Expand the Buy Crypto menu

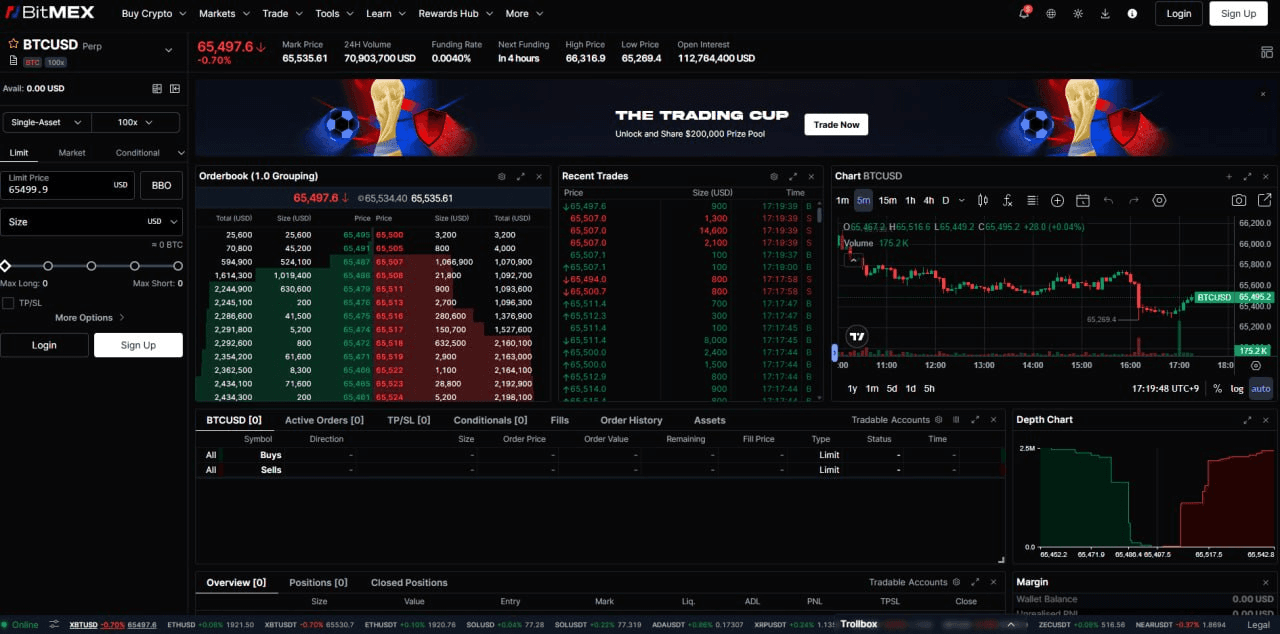[153, 14]
